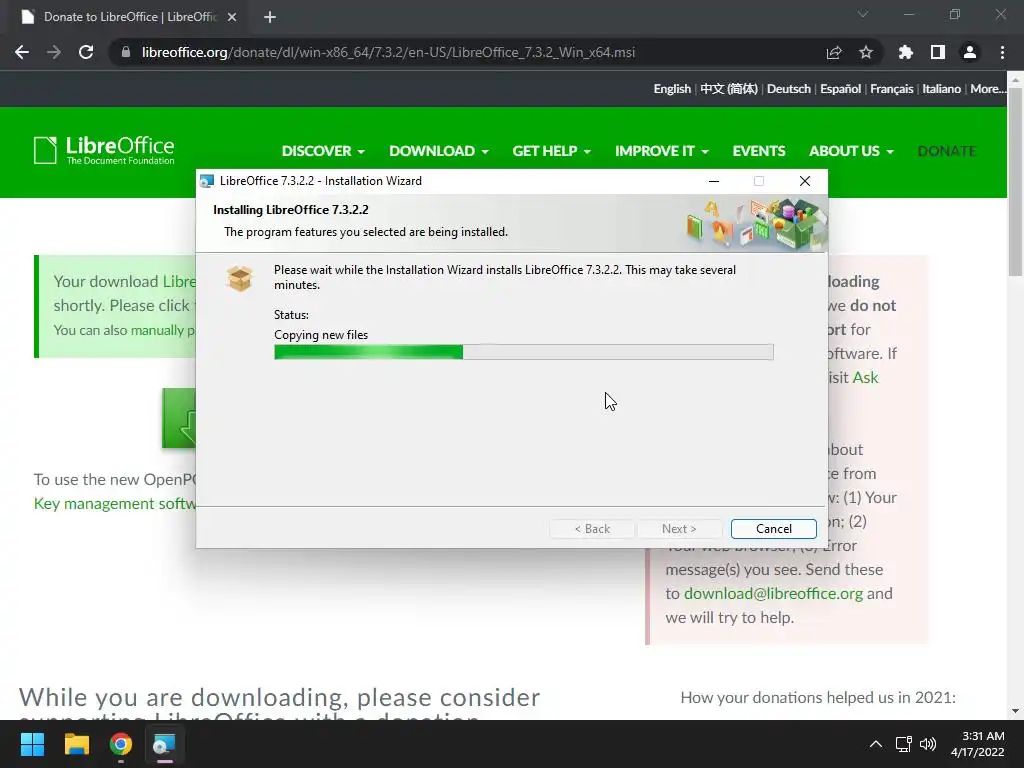Open the clock and date panel
This screenshot has height=768, width=1024.
(x=977, y=744)
